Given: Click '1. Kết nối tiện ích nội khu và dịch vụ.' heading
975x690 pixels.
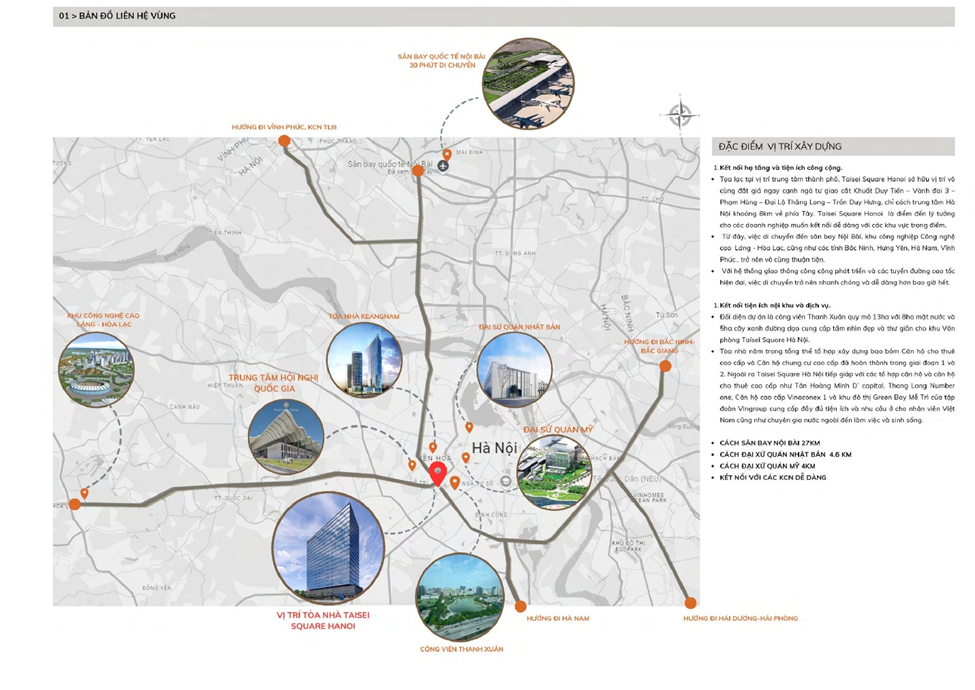Looking at the screenshot, I should click(x=771, y=305).
